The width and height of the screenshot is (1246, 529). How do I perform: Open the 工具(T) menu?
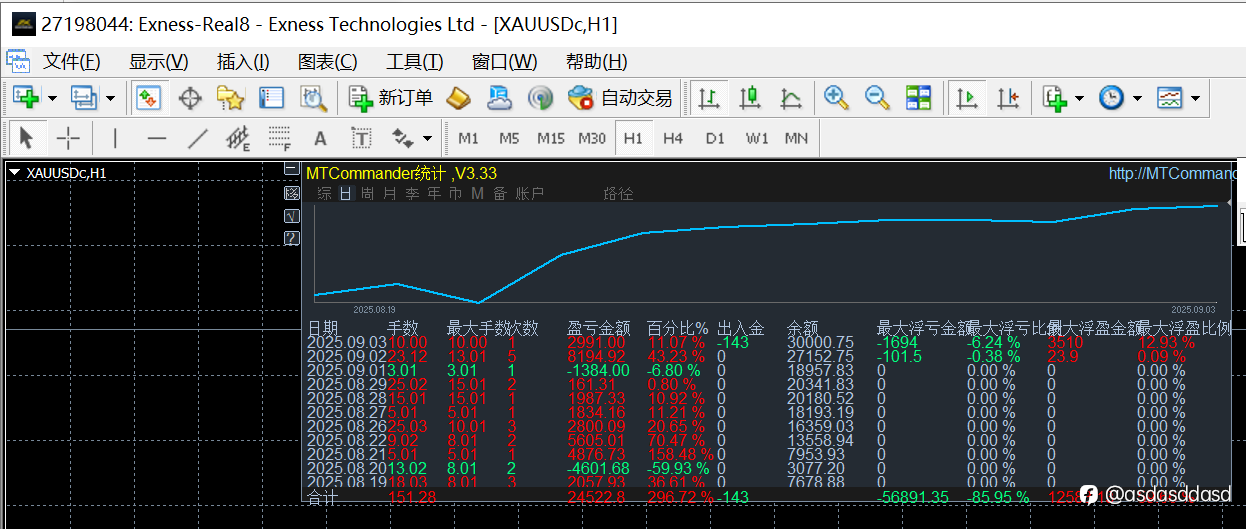[414, 61]
